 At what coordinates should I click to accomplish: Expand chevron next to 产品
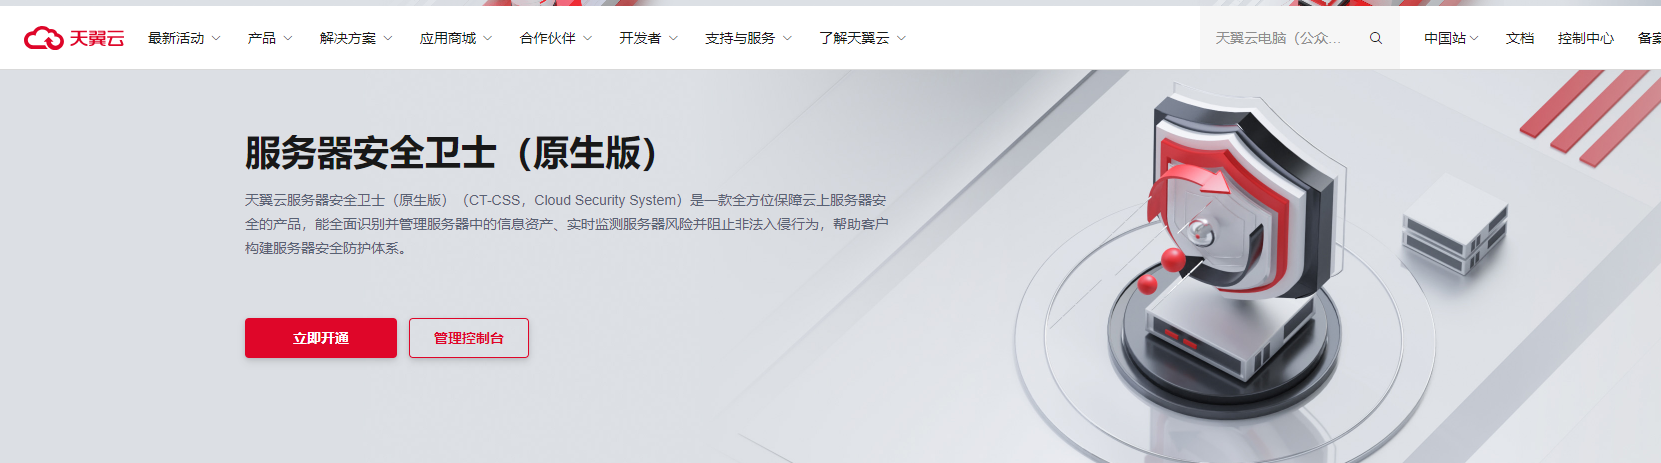point(288,38)
